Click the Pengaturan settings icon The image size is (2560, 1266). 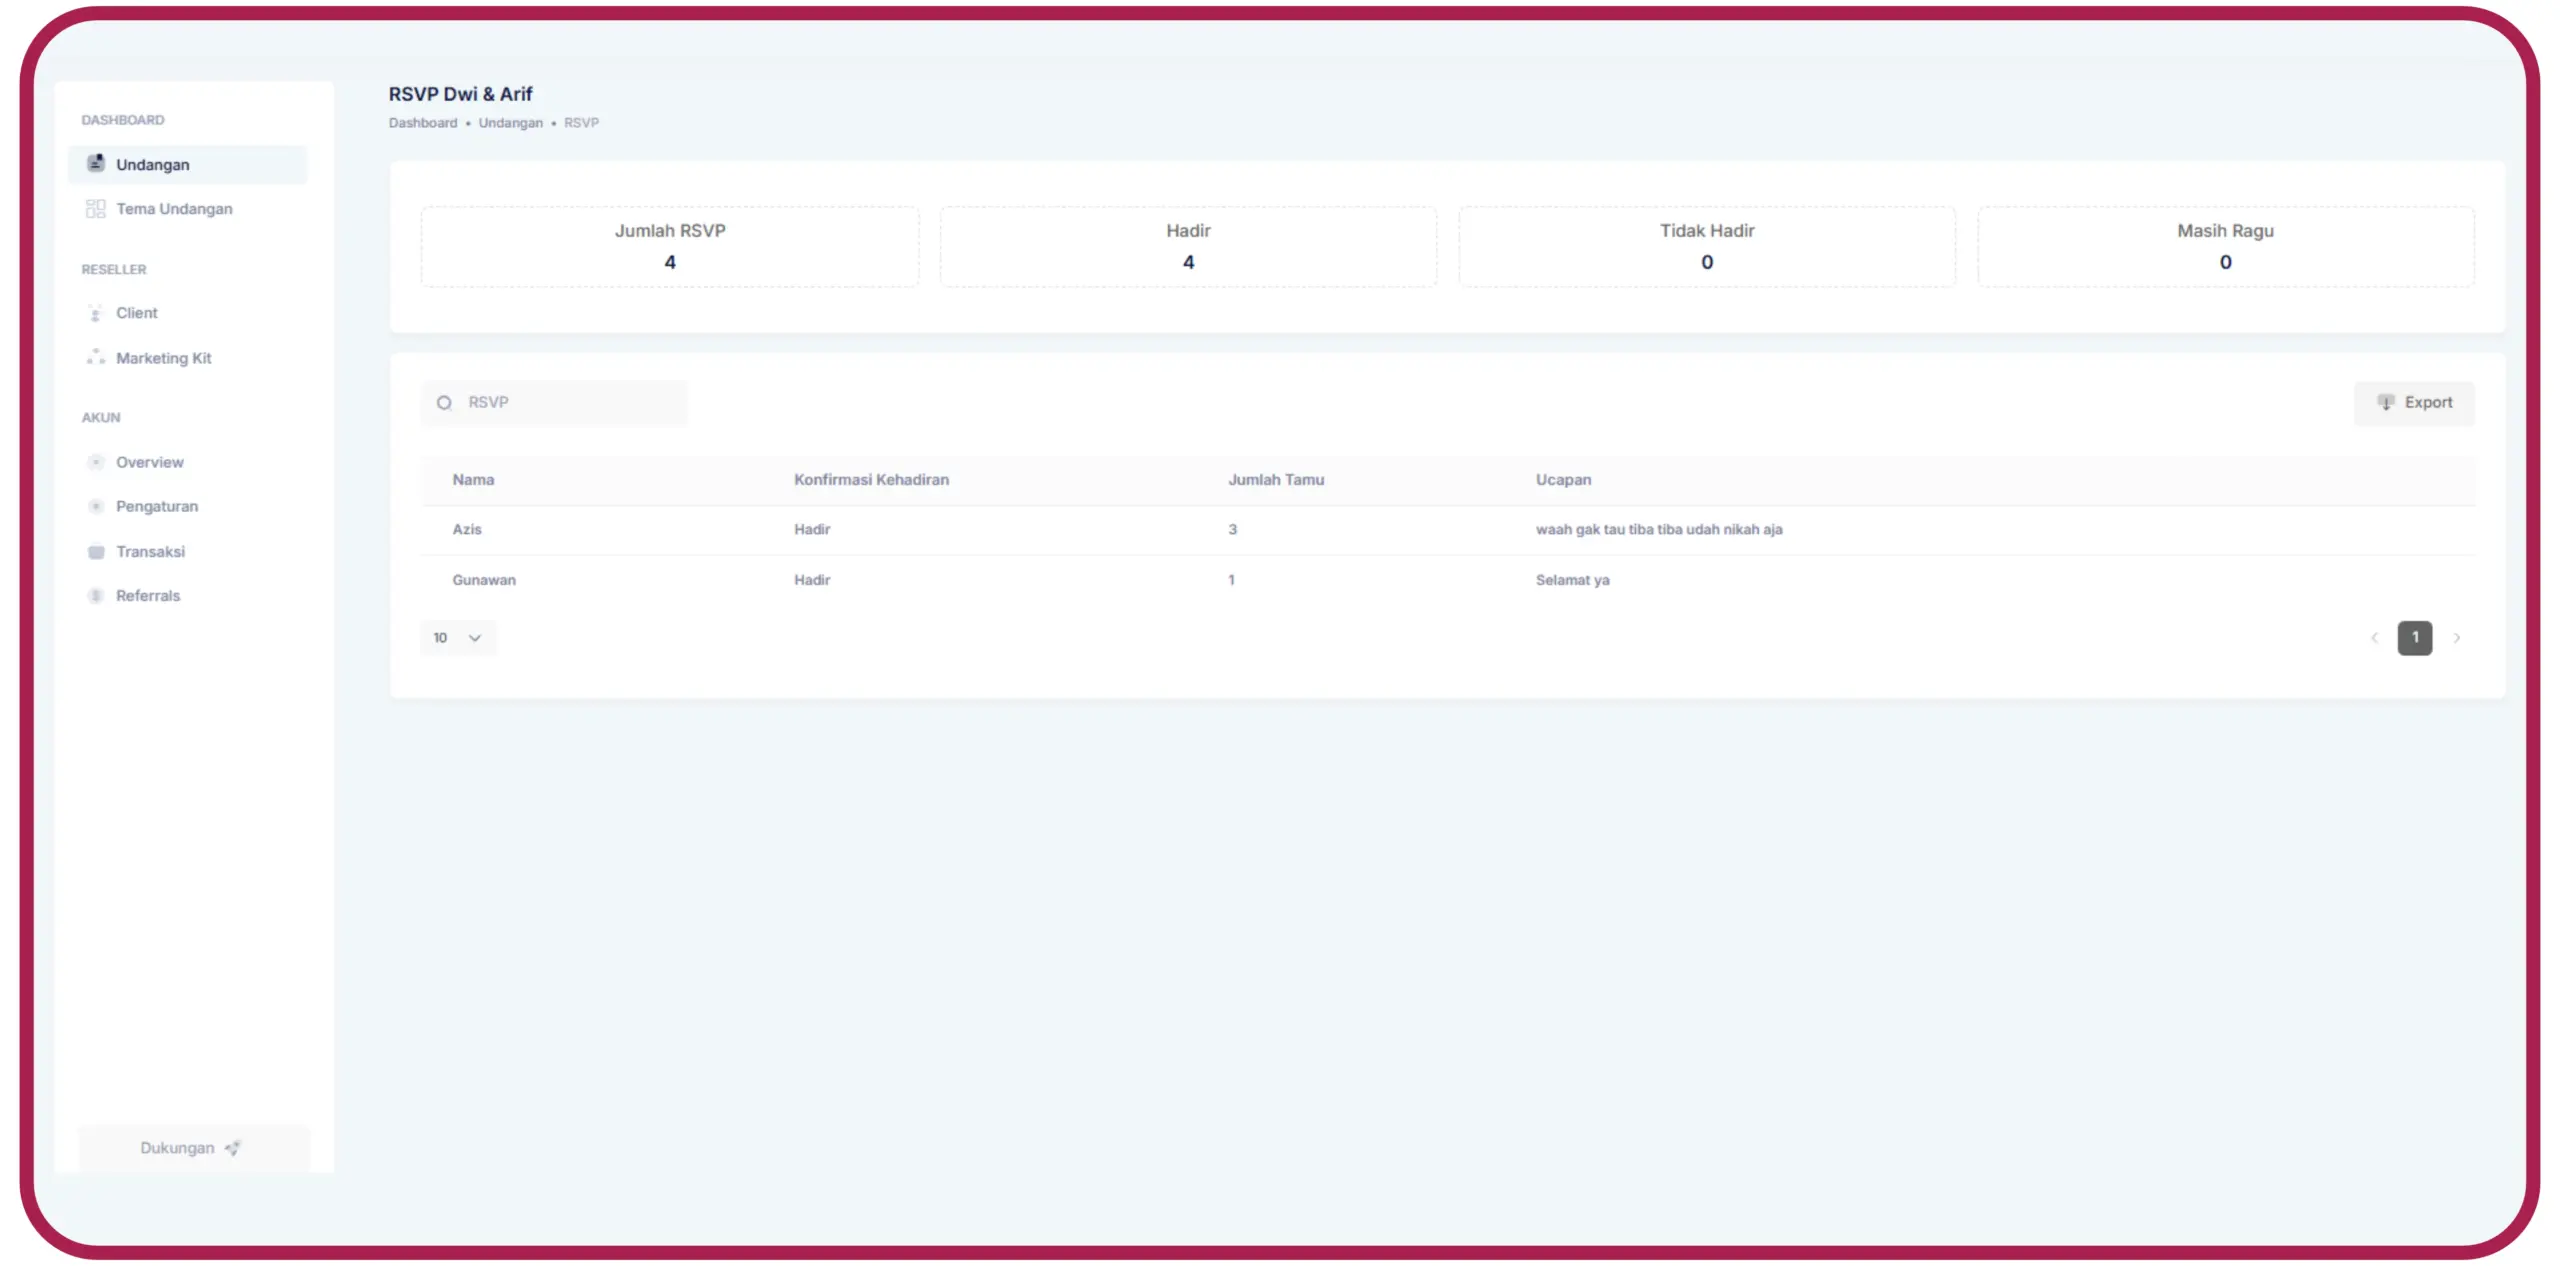pyautogui.click(x=96, y=506)
